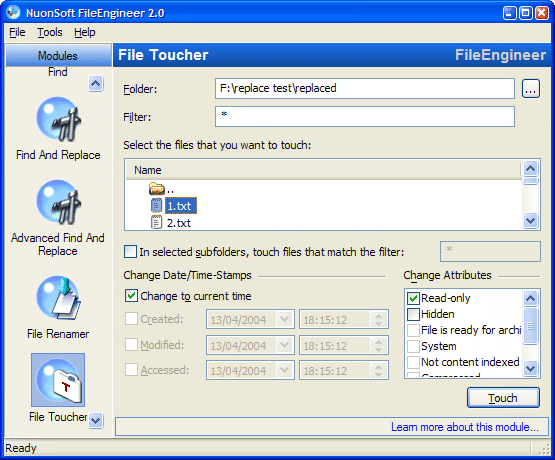Screen dimensions: 555x460
Task: Click the NuonSoft app icon in title bar
Action: point(13,13)
